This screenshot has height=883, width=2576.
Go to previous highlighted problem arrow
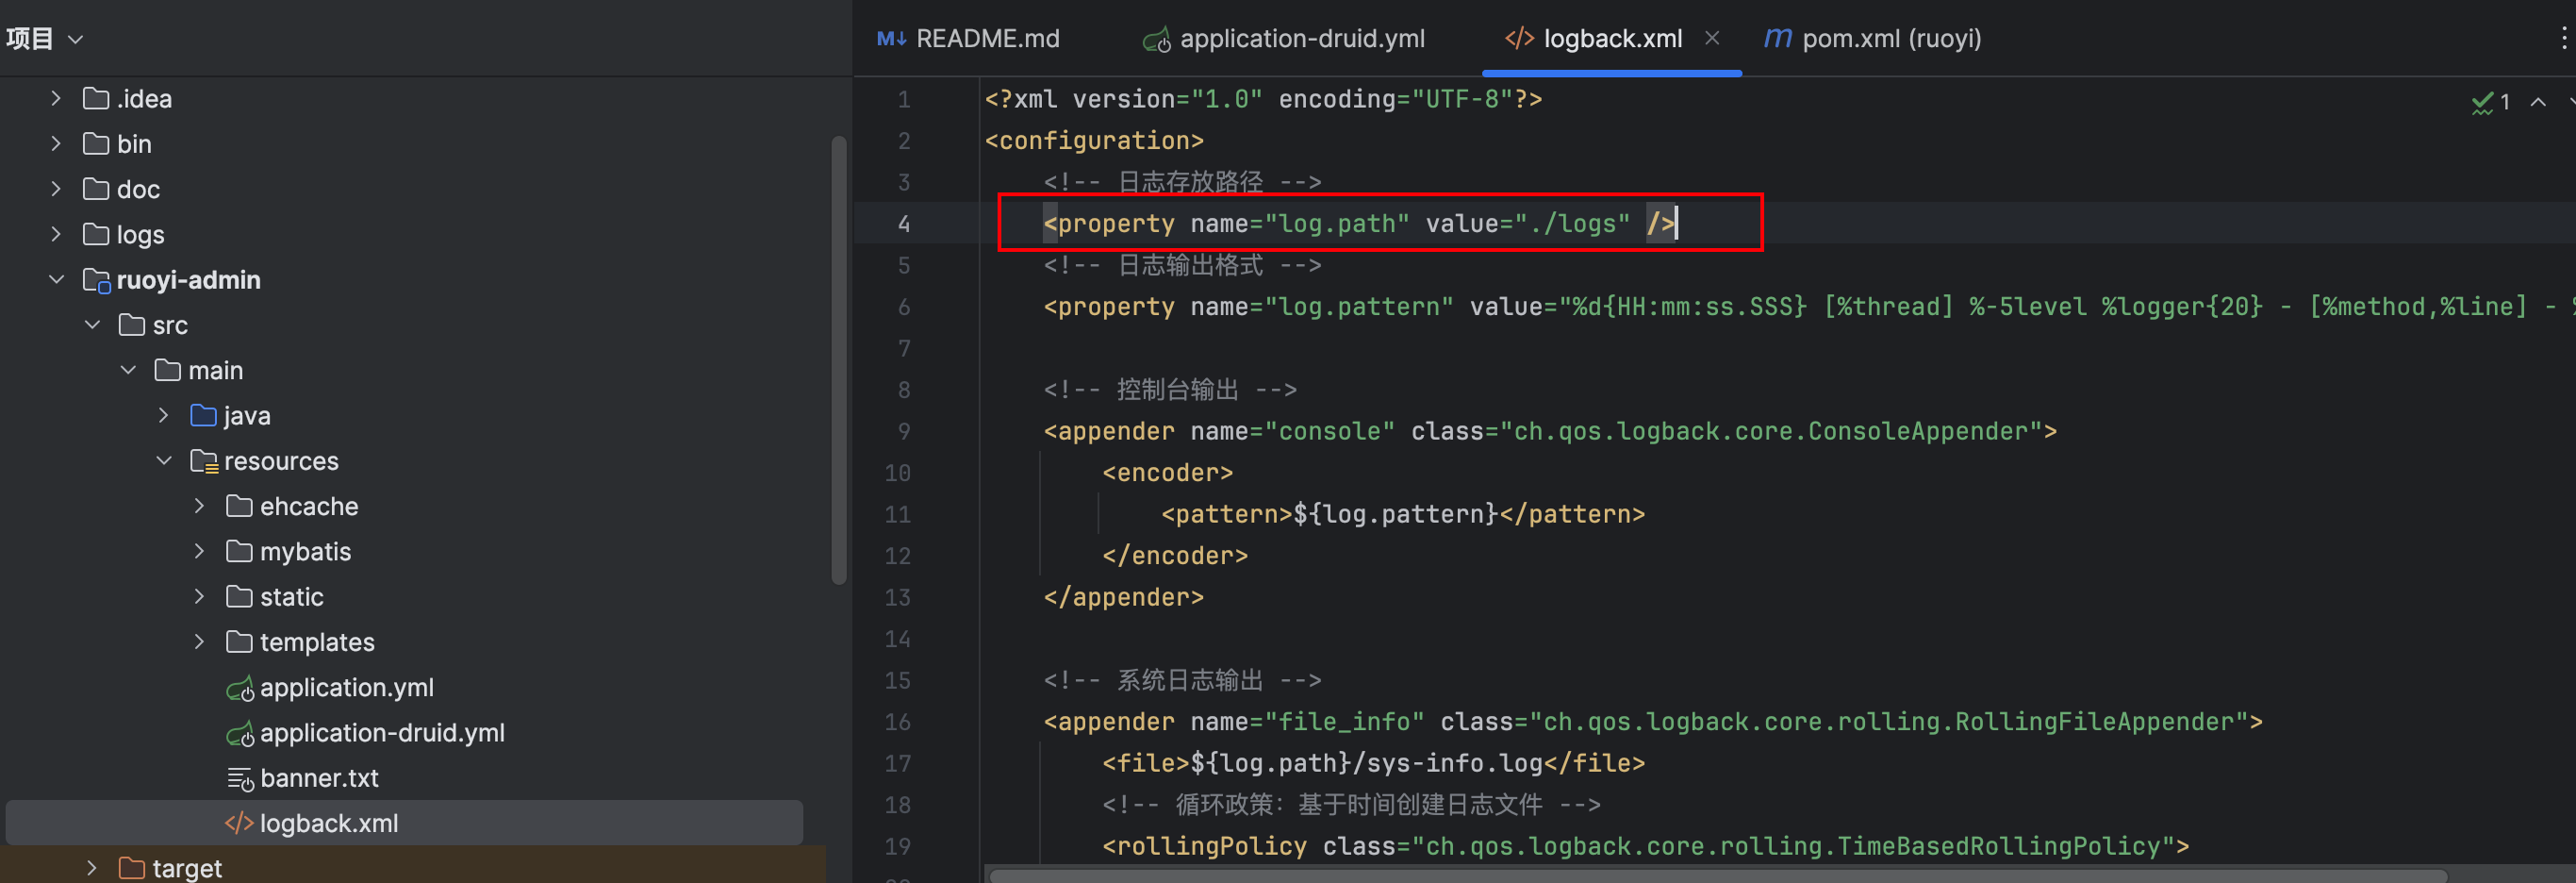[2538, 102]
